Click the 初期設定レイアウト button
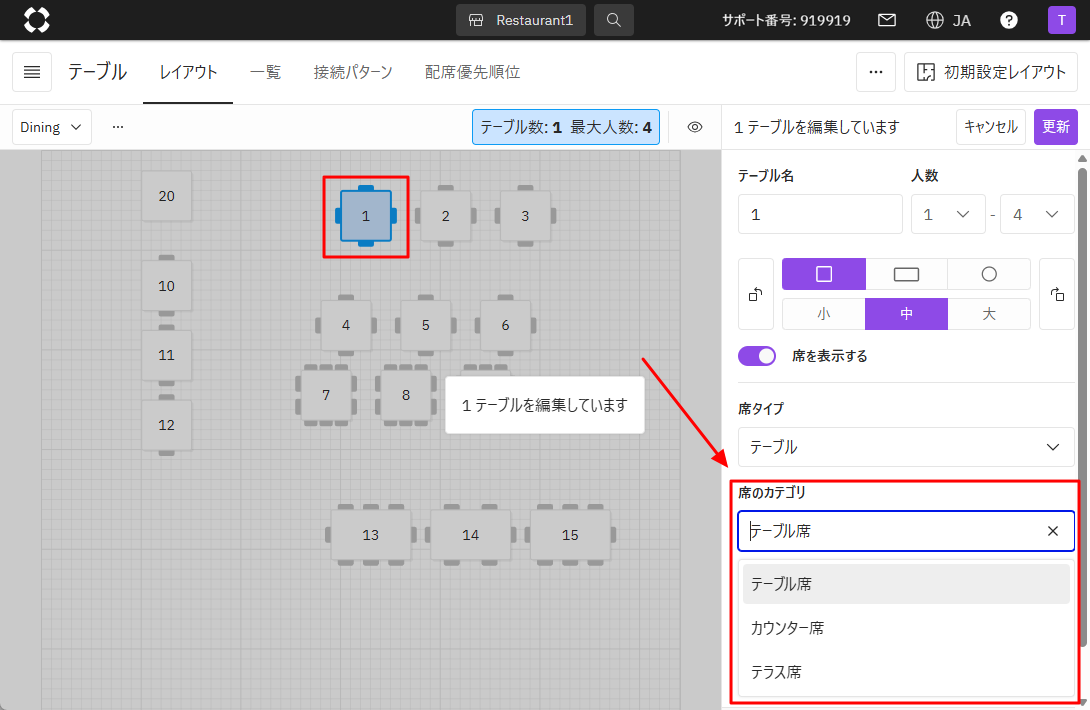Viewport: 1090px width, 710px height. (x=991, y=72)
